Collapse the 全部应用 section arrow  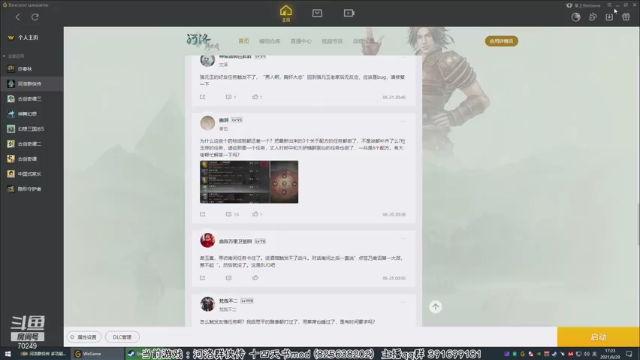[4, 56]
